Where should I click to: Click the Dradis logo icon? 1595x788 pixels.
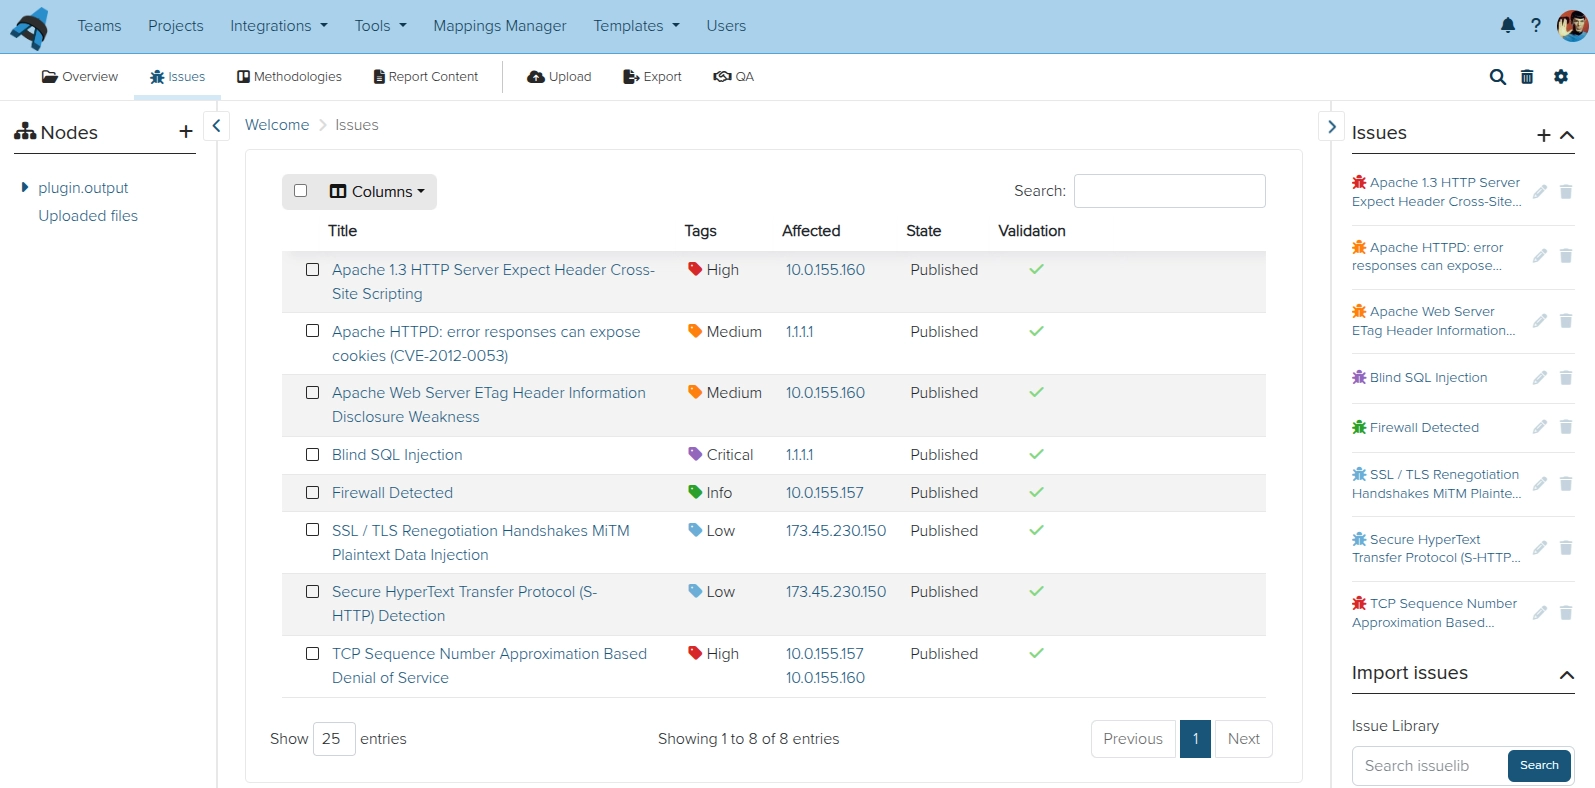tap(31, 27)
